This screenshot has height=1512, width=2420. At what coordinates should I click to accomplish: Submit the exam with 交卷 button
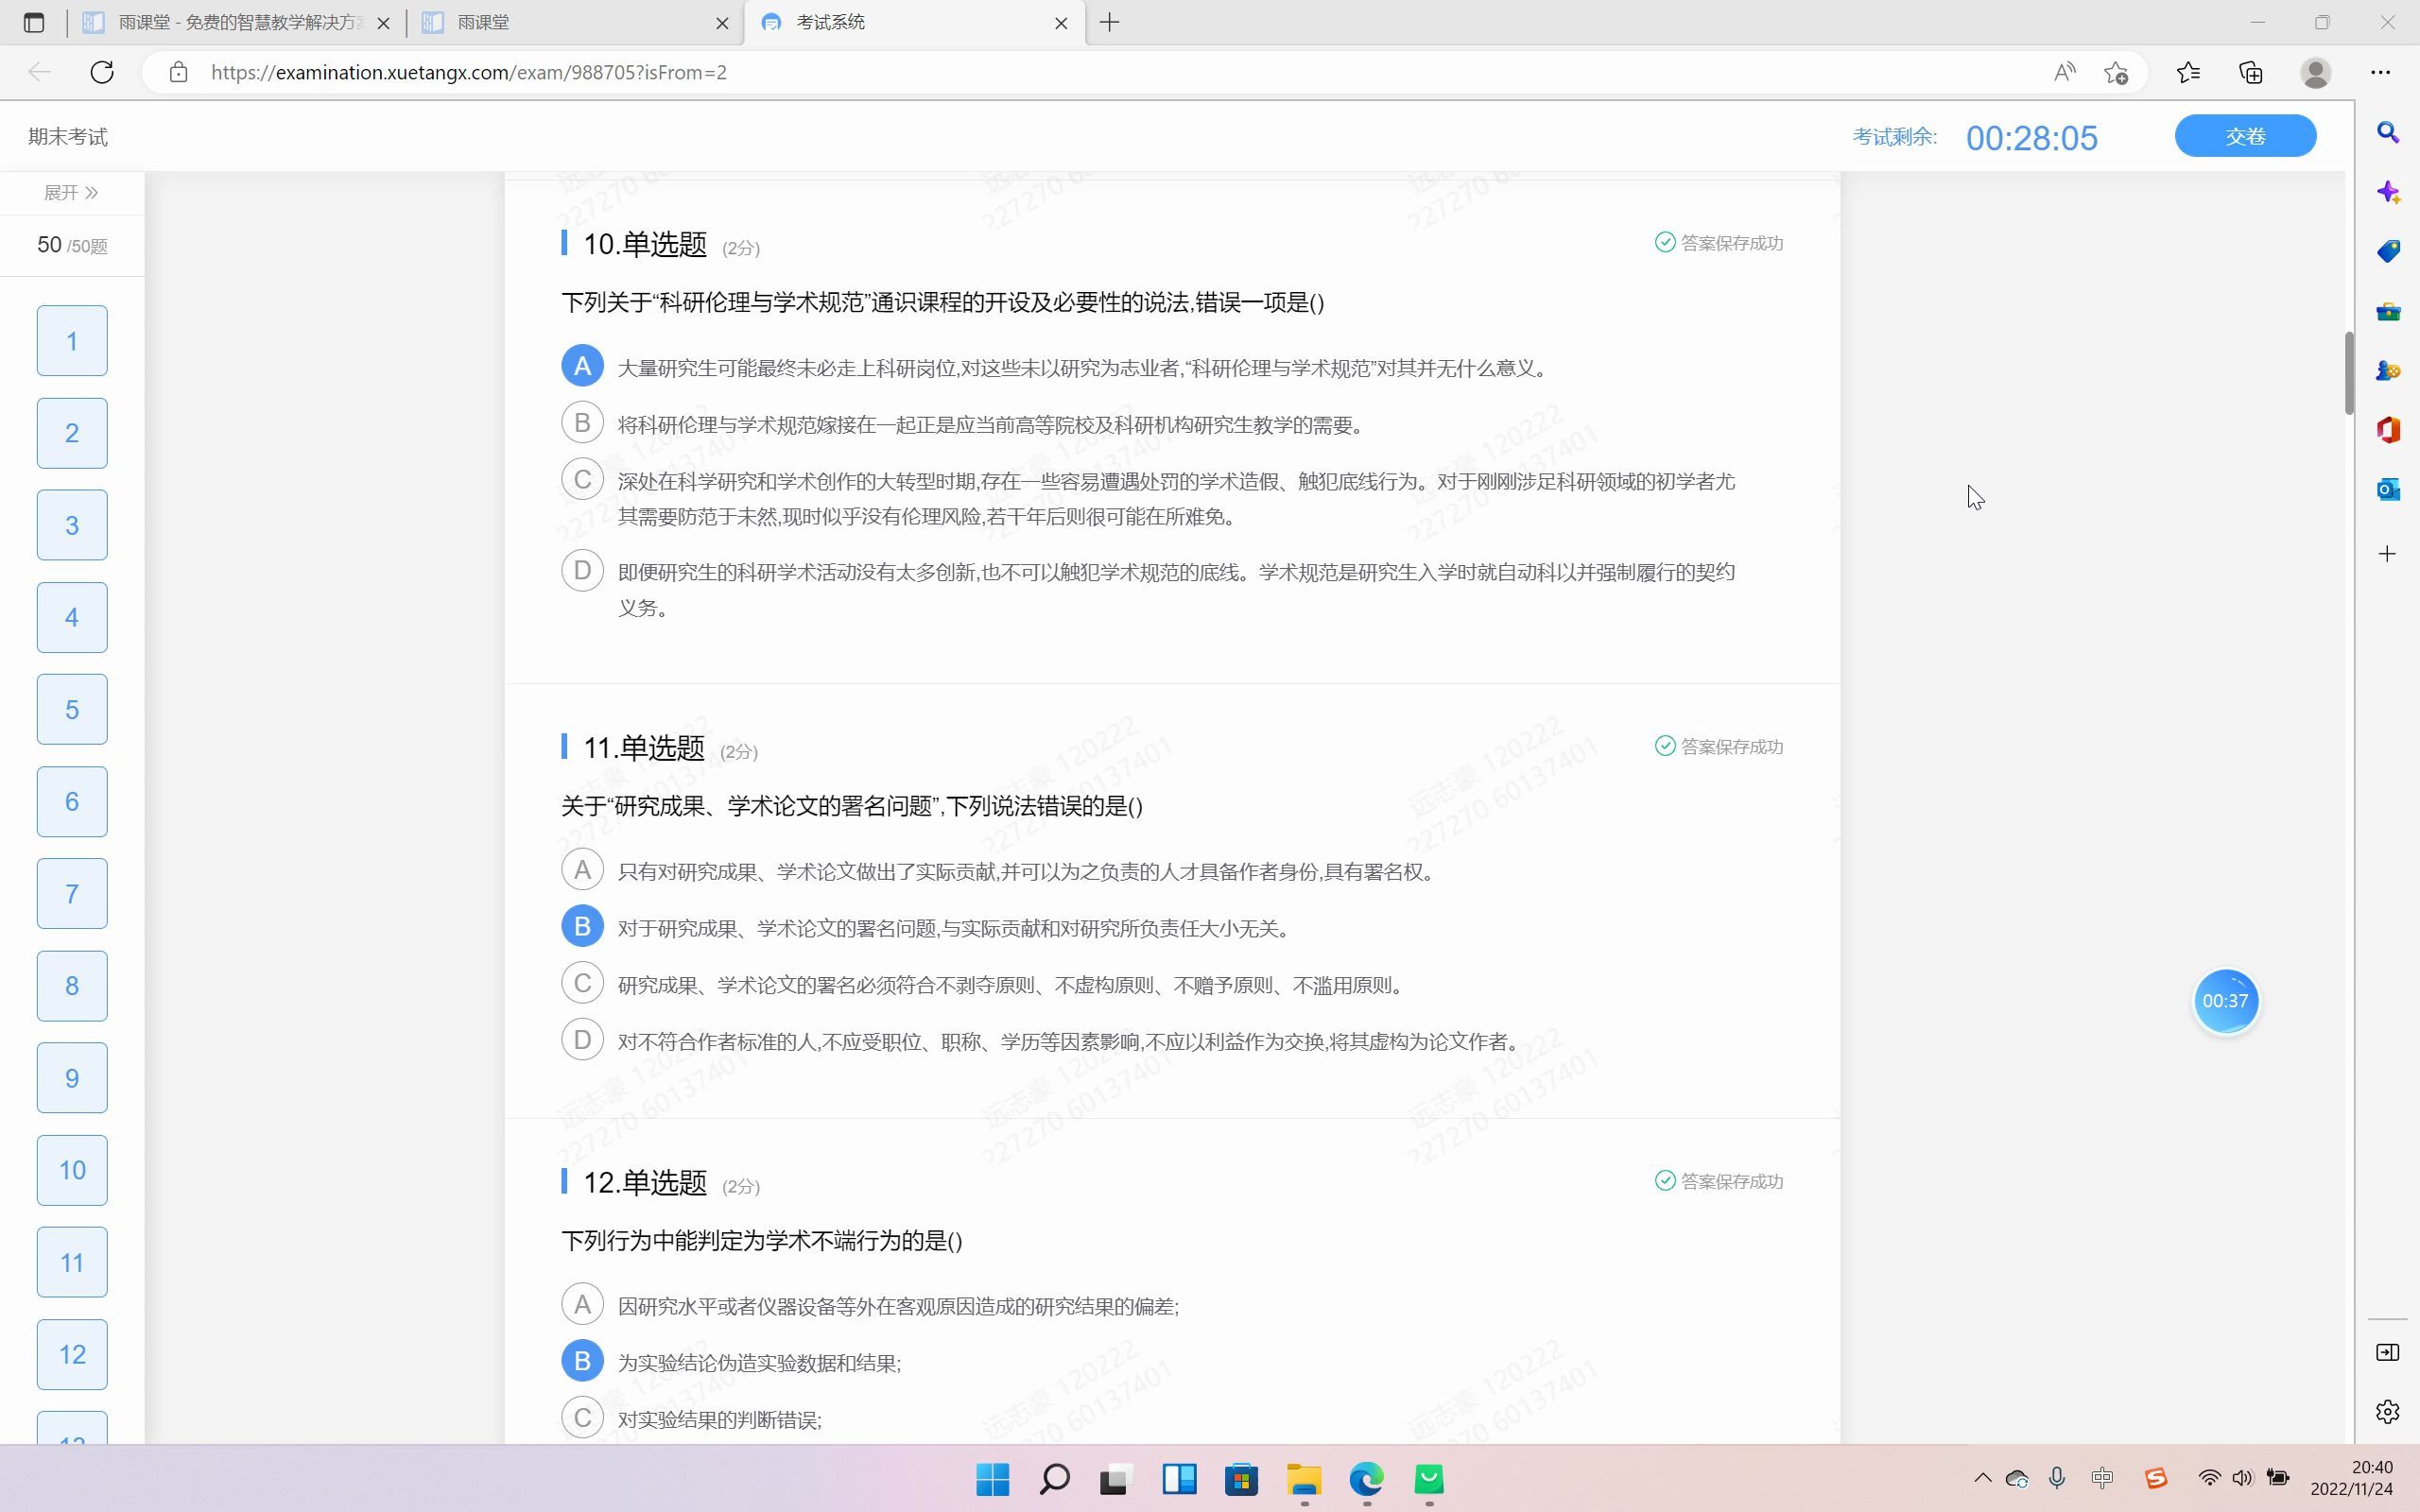(2245, 136)
